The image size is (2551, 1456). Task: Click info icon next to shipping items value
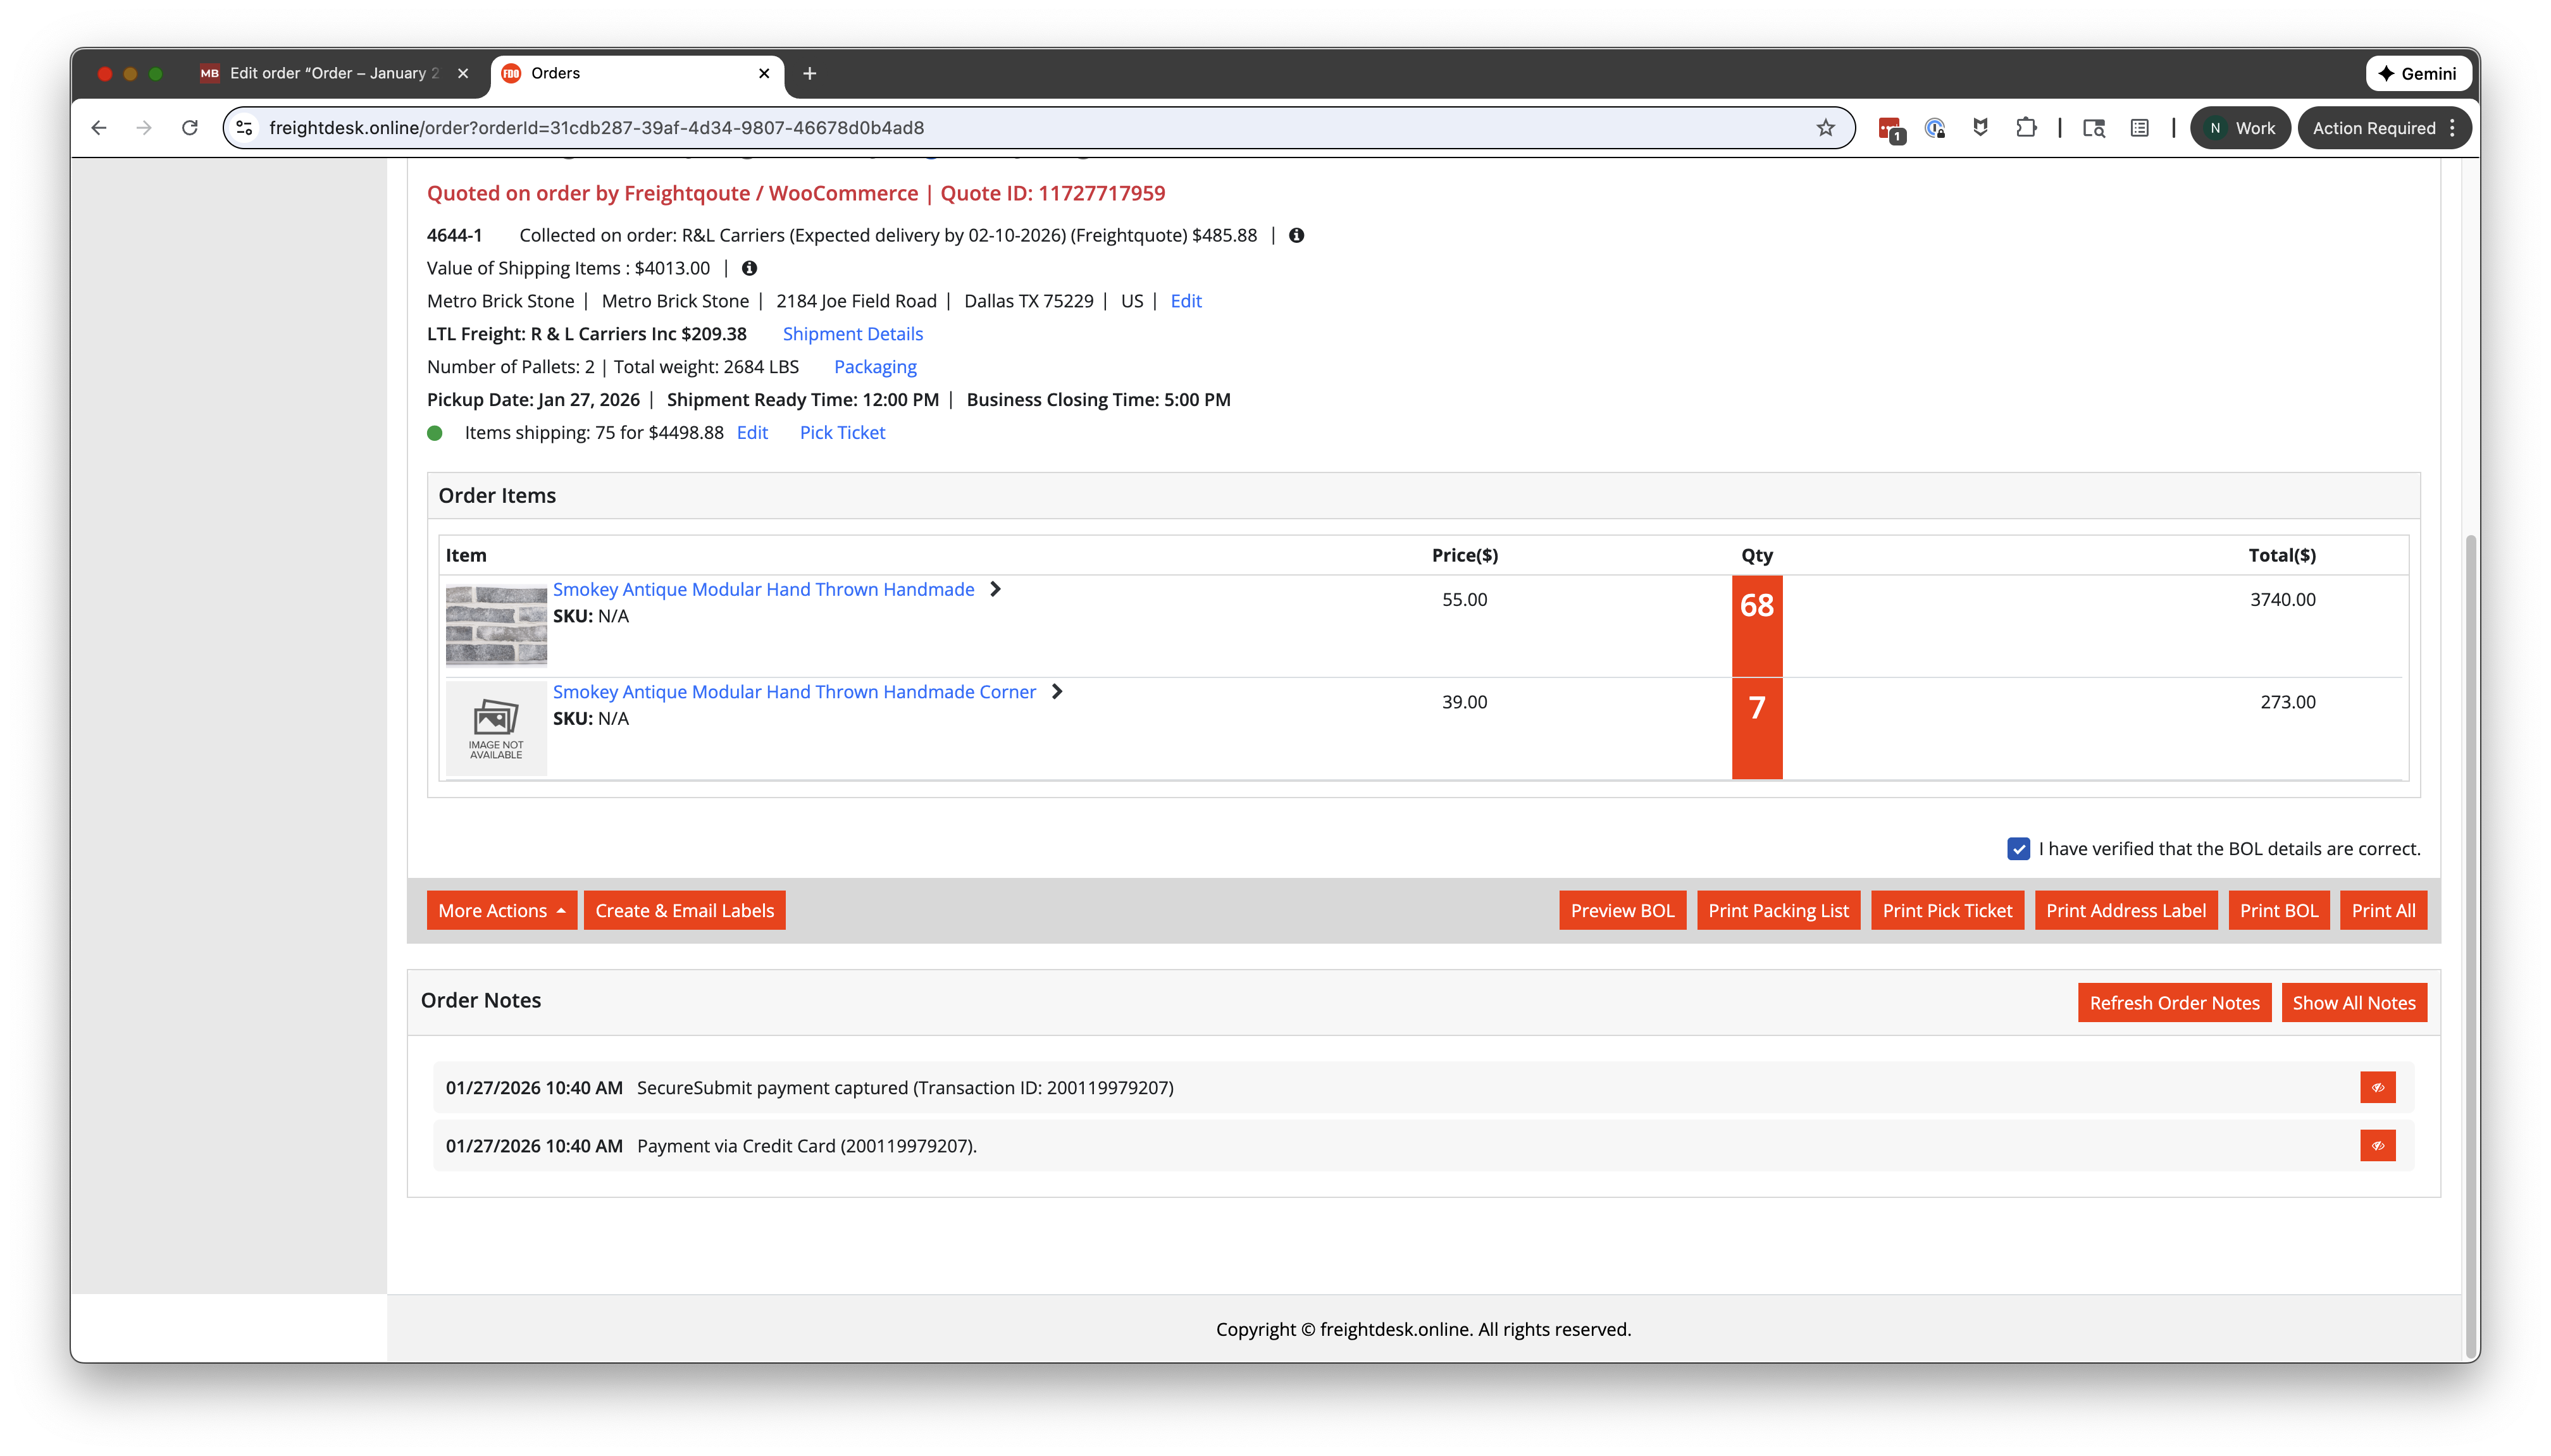point(749,268)
